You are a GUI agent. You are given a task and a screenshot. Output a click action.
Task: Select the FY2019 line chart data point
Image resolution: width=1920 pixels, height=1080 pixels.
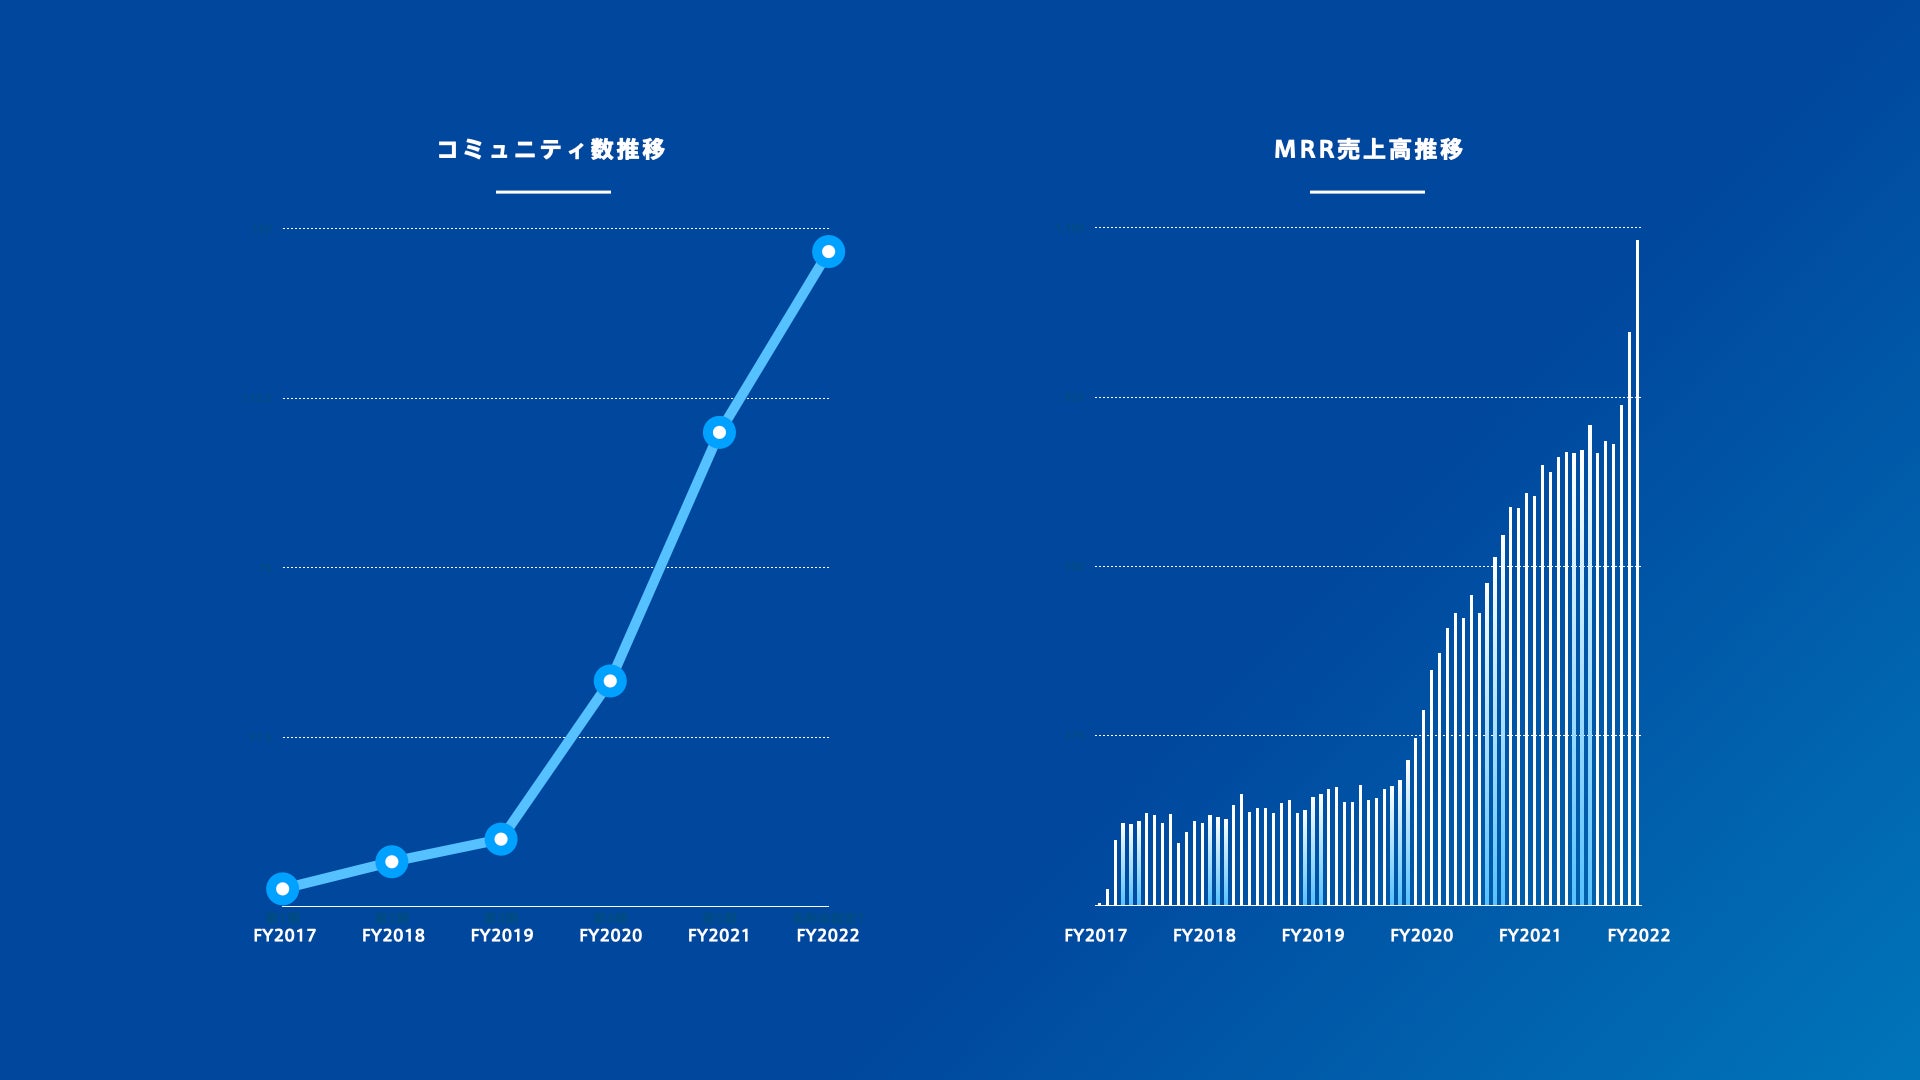501,839
